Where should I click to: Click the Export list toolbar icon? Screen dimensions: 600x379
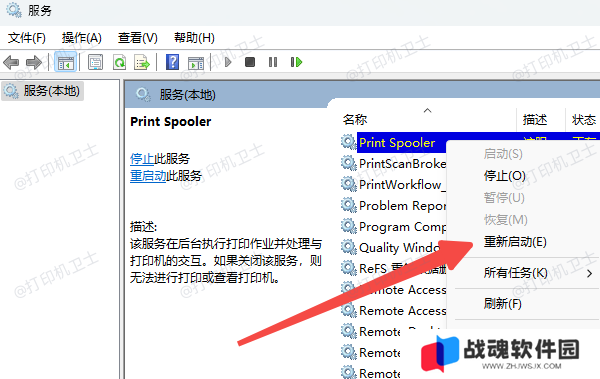(x=142, y=62)
